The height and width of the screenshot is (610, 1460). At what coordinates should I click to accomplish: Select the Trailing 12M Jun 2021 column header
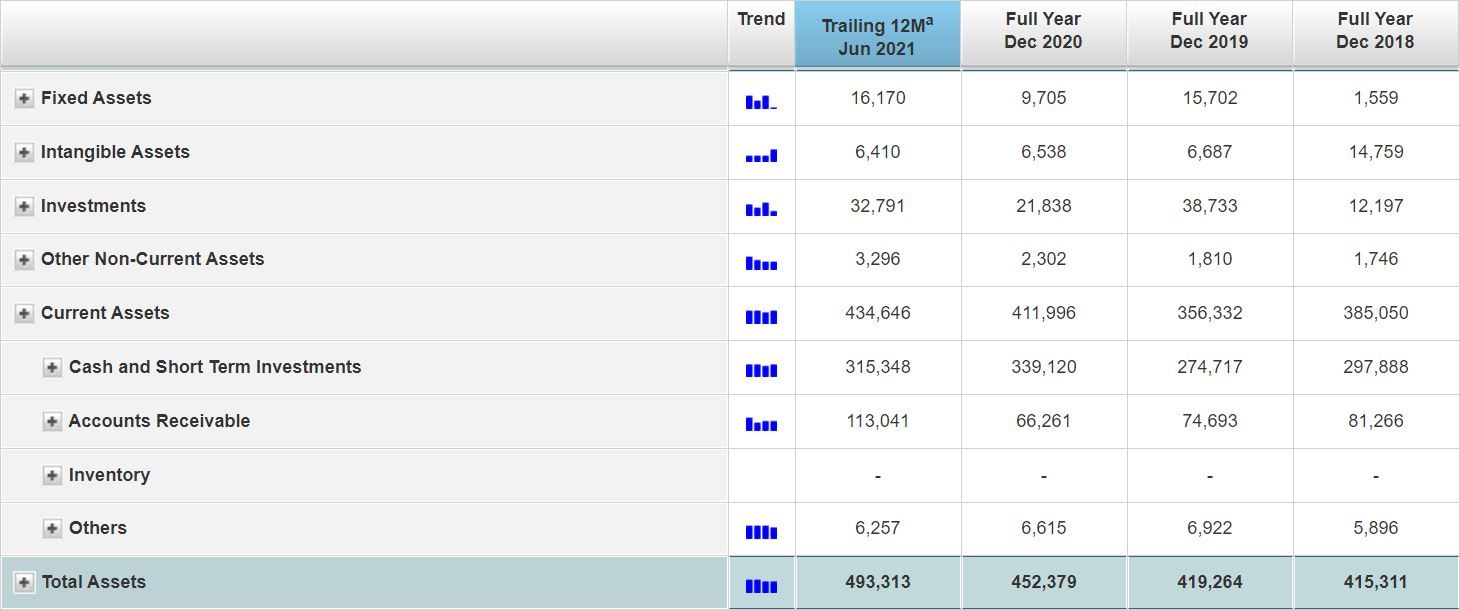point(877,37)
